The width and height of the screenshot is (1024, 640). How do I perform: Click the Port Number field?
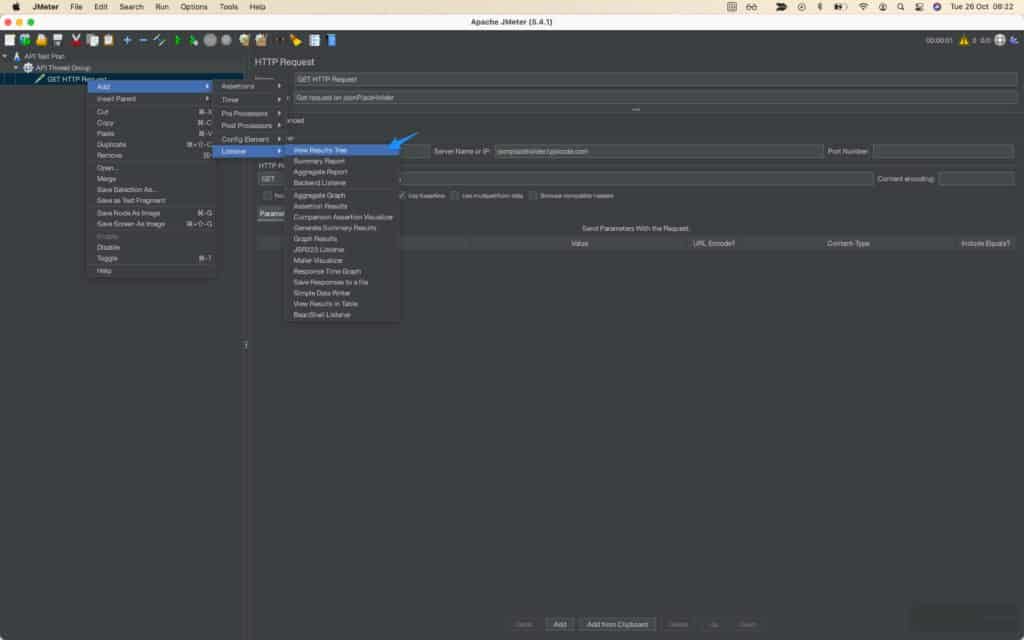click(943, 152)
